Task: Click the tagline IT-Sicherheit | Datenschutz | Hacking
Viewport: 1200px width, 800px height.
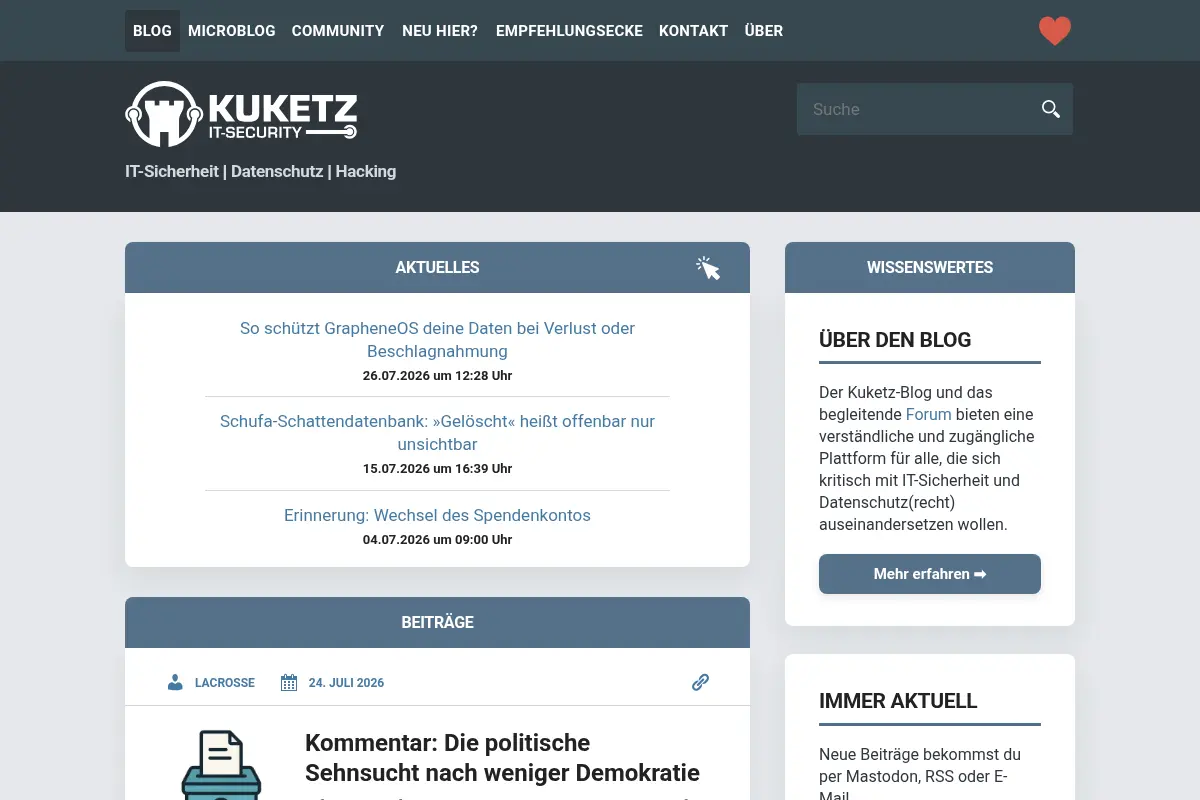Action: (260, 171)
